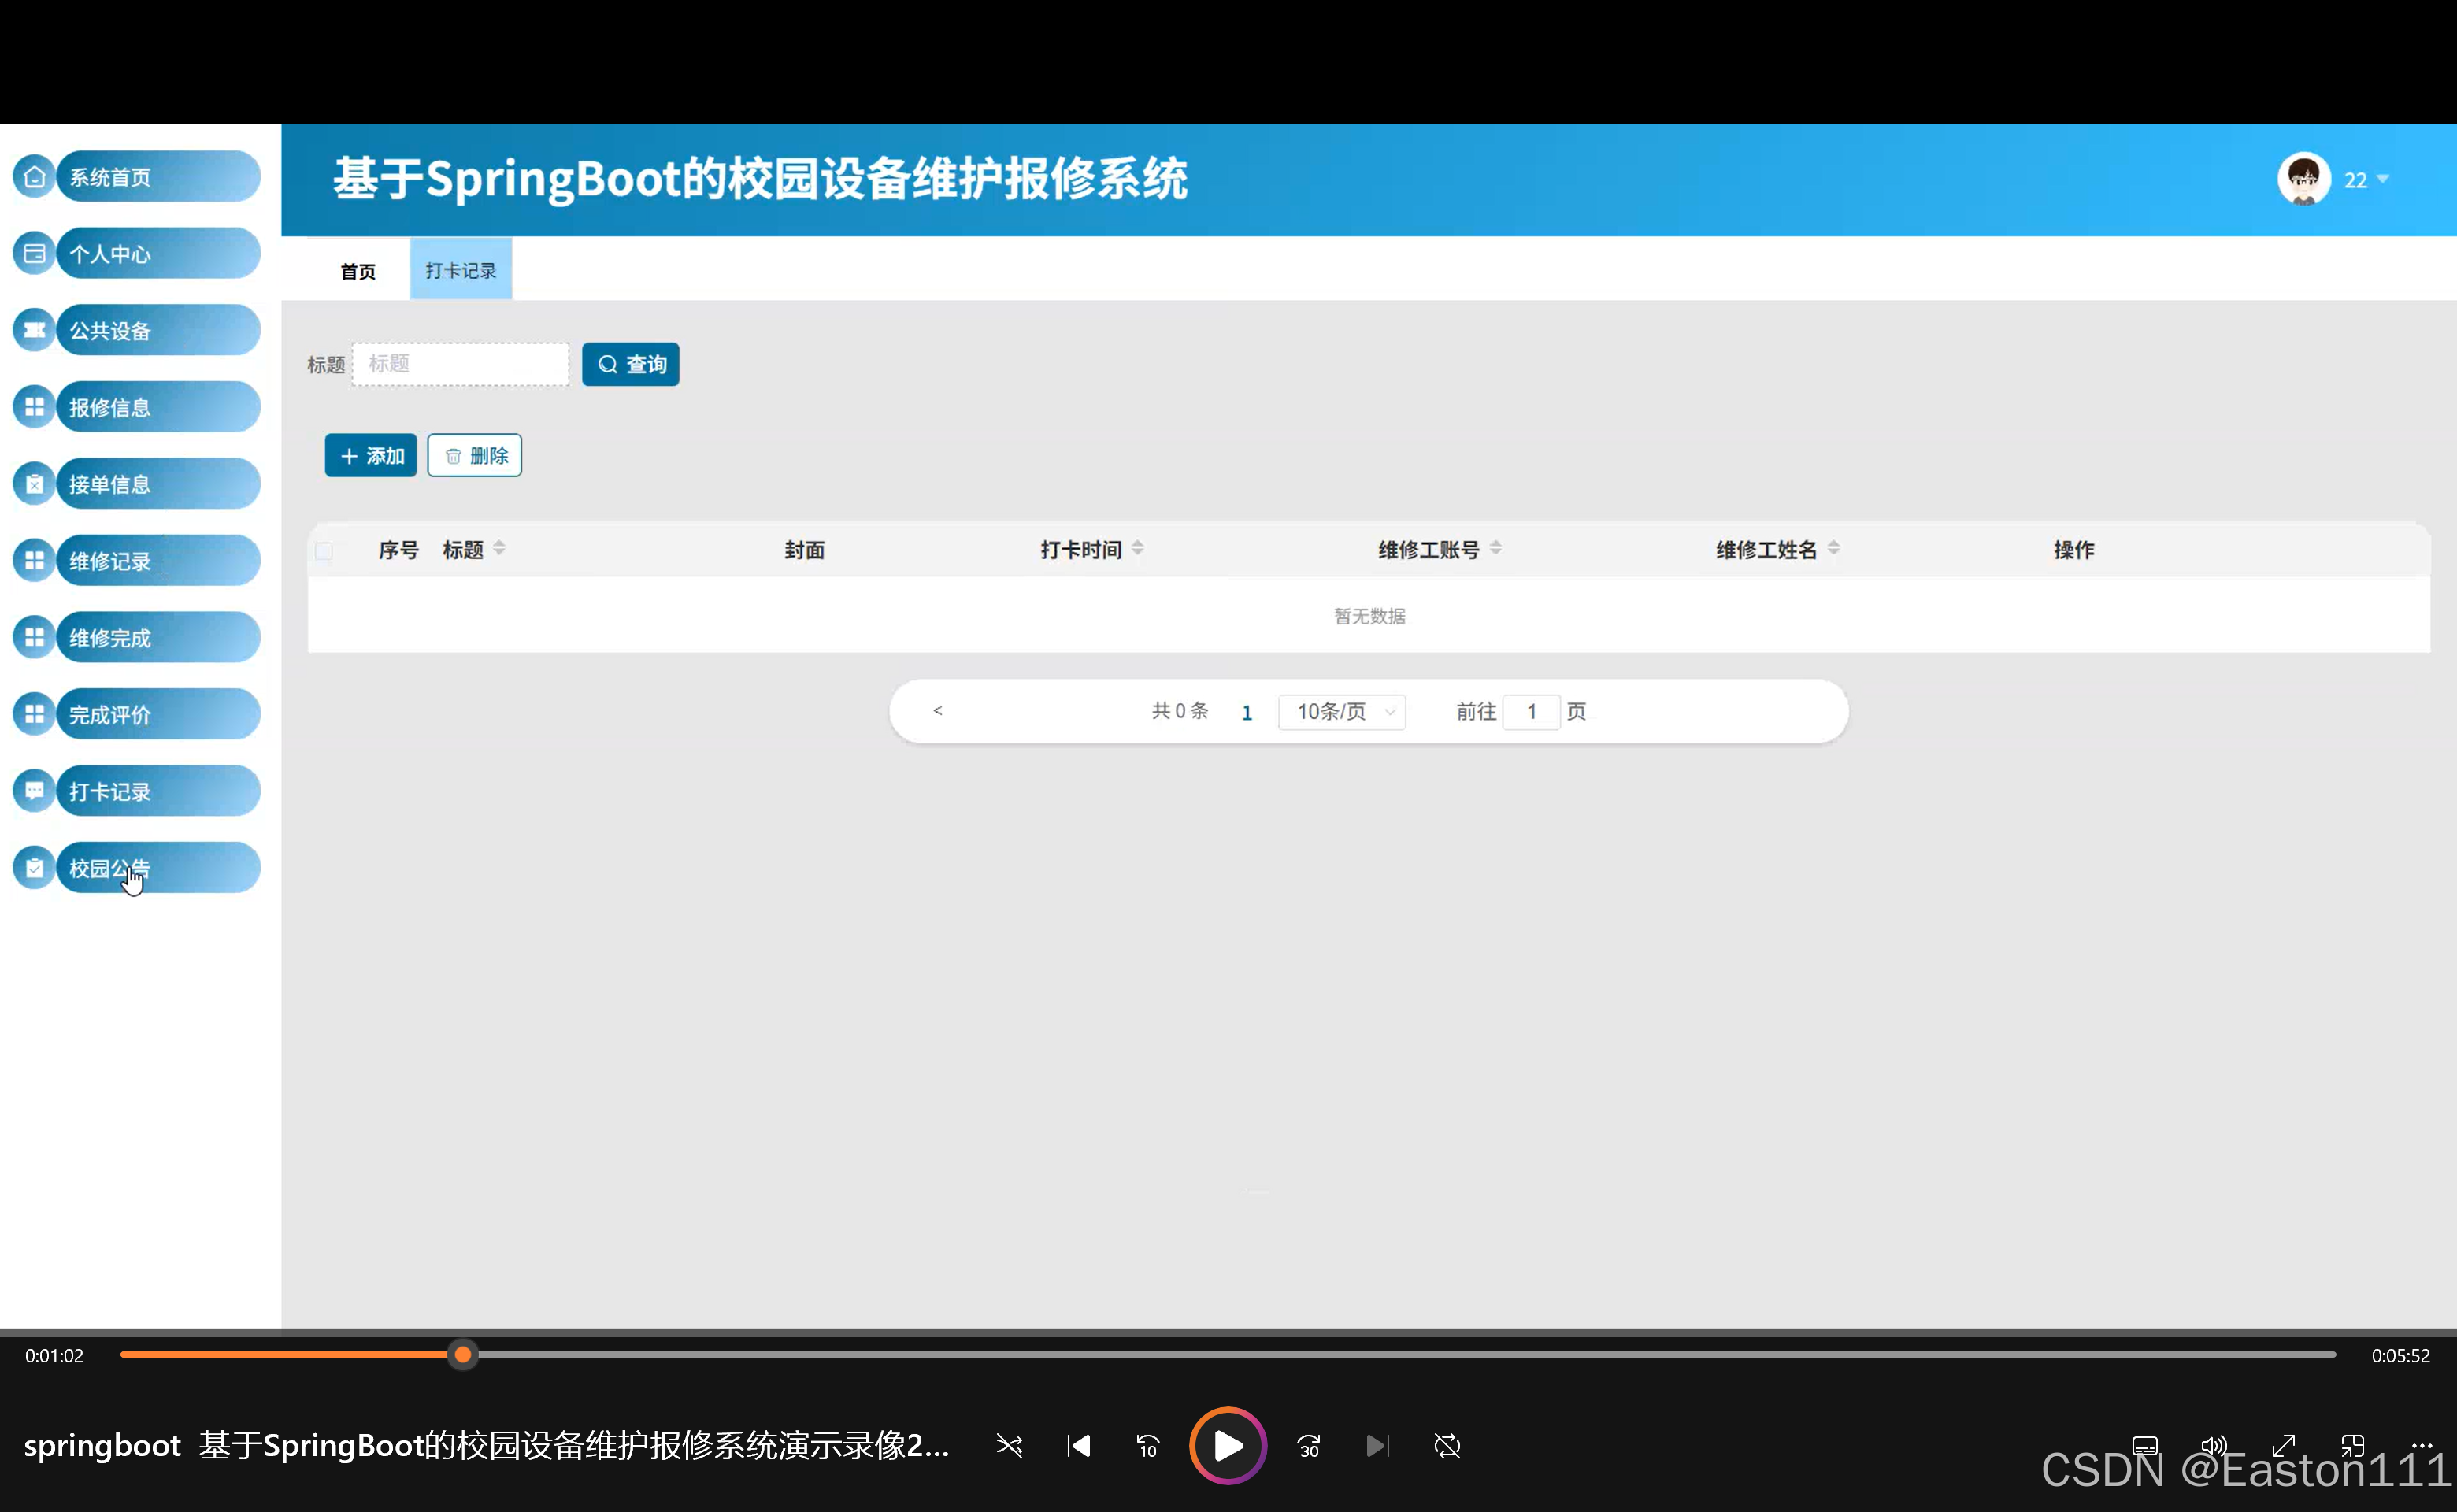The width and height of the screenshot is (2457, 1512).
Task: Click the 查询 search button
Action: point(630,364)
